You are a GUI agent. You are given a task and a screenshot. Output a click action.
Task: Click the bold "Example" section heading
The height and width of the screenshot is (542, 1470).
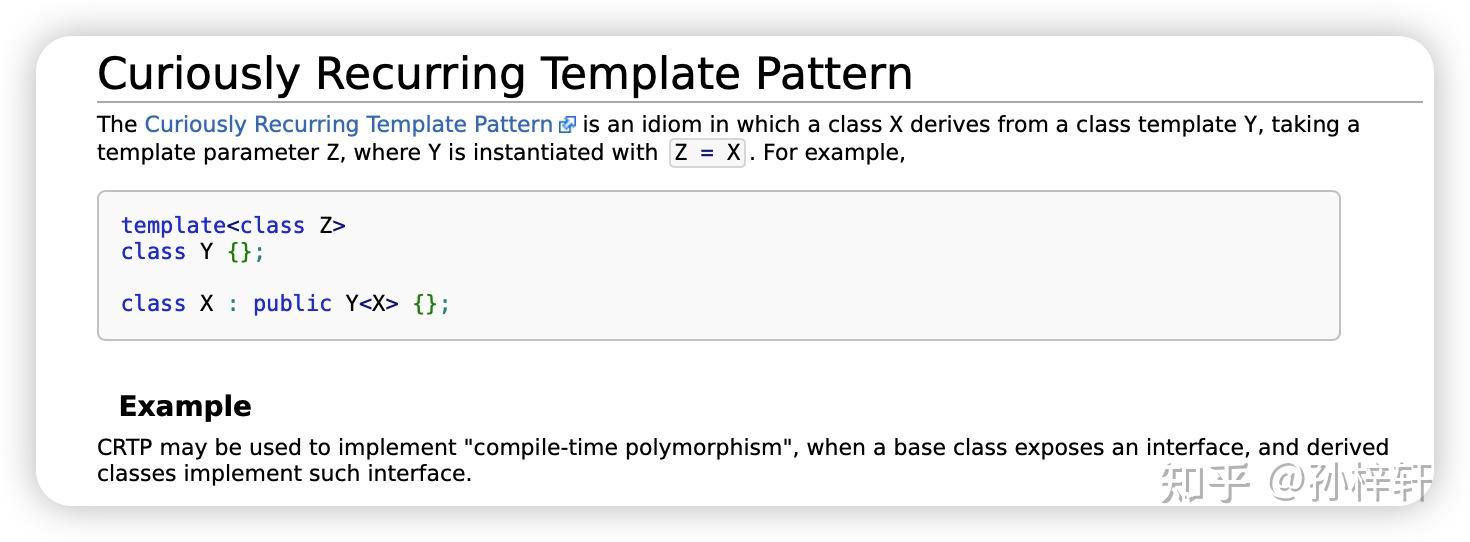185,406
